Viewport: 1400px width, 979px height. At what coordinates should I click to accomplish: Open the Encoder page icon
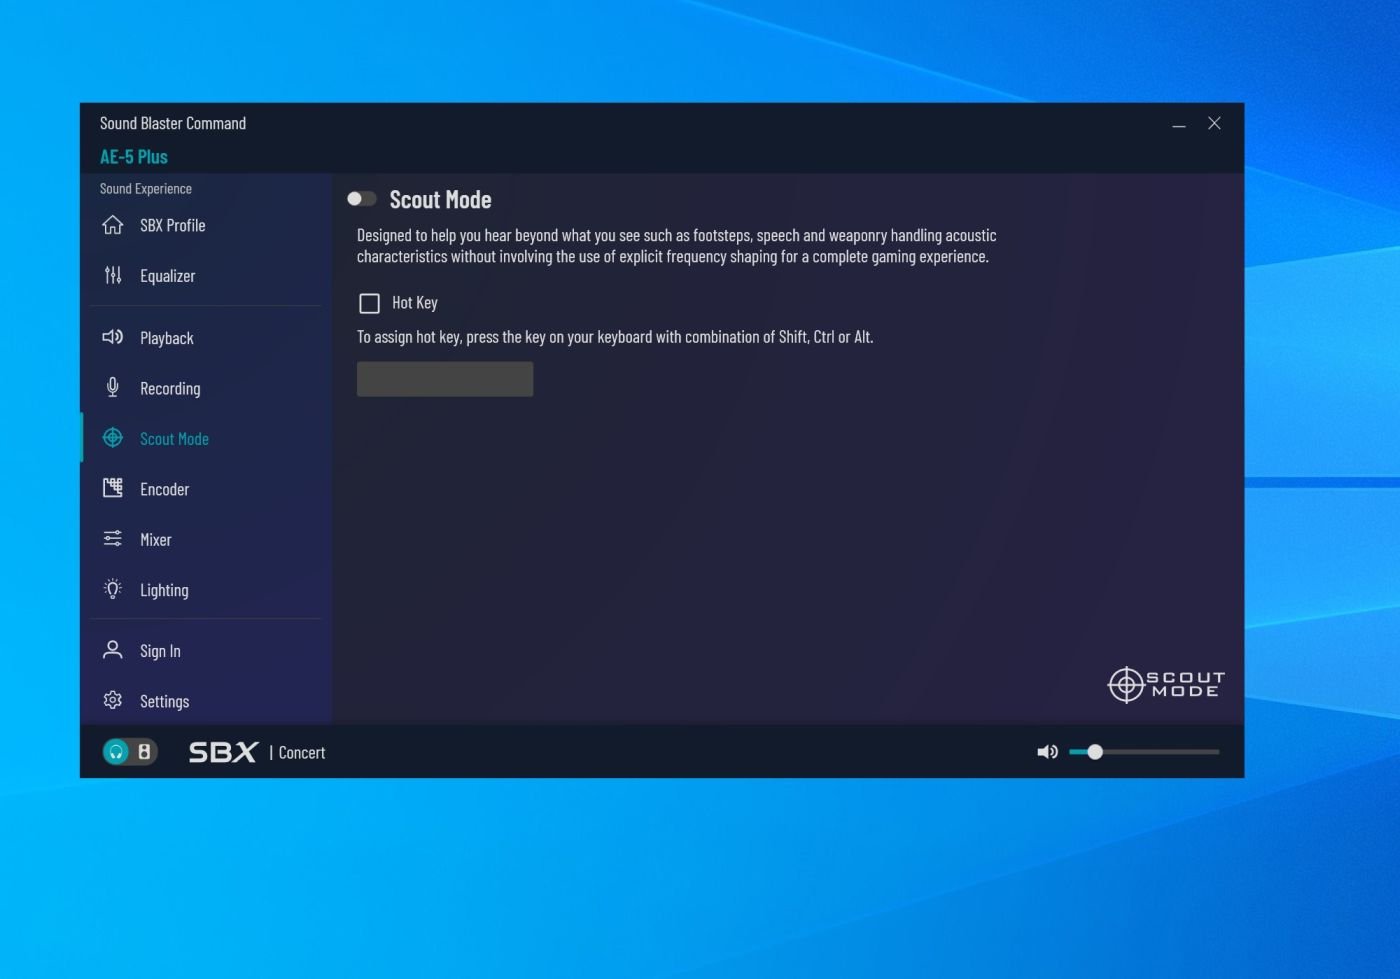[x=113, y=488]
